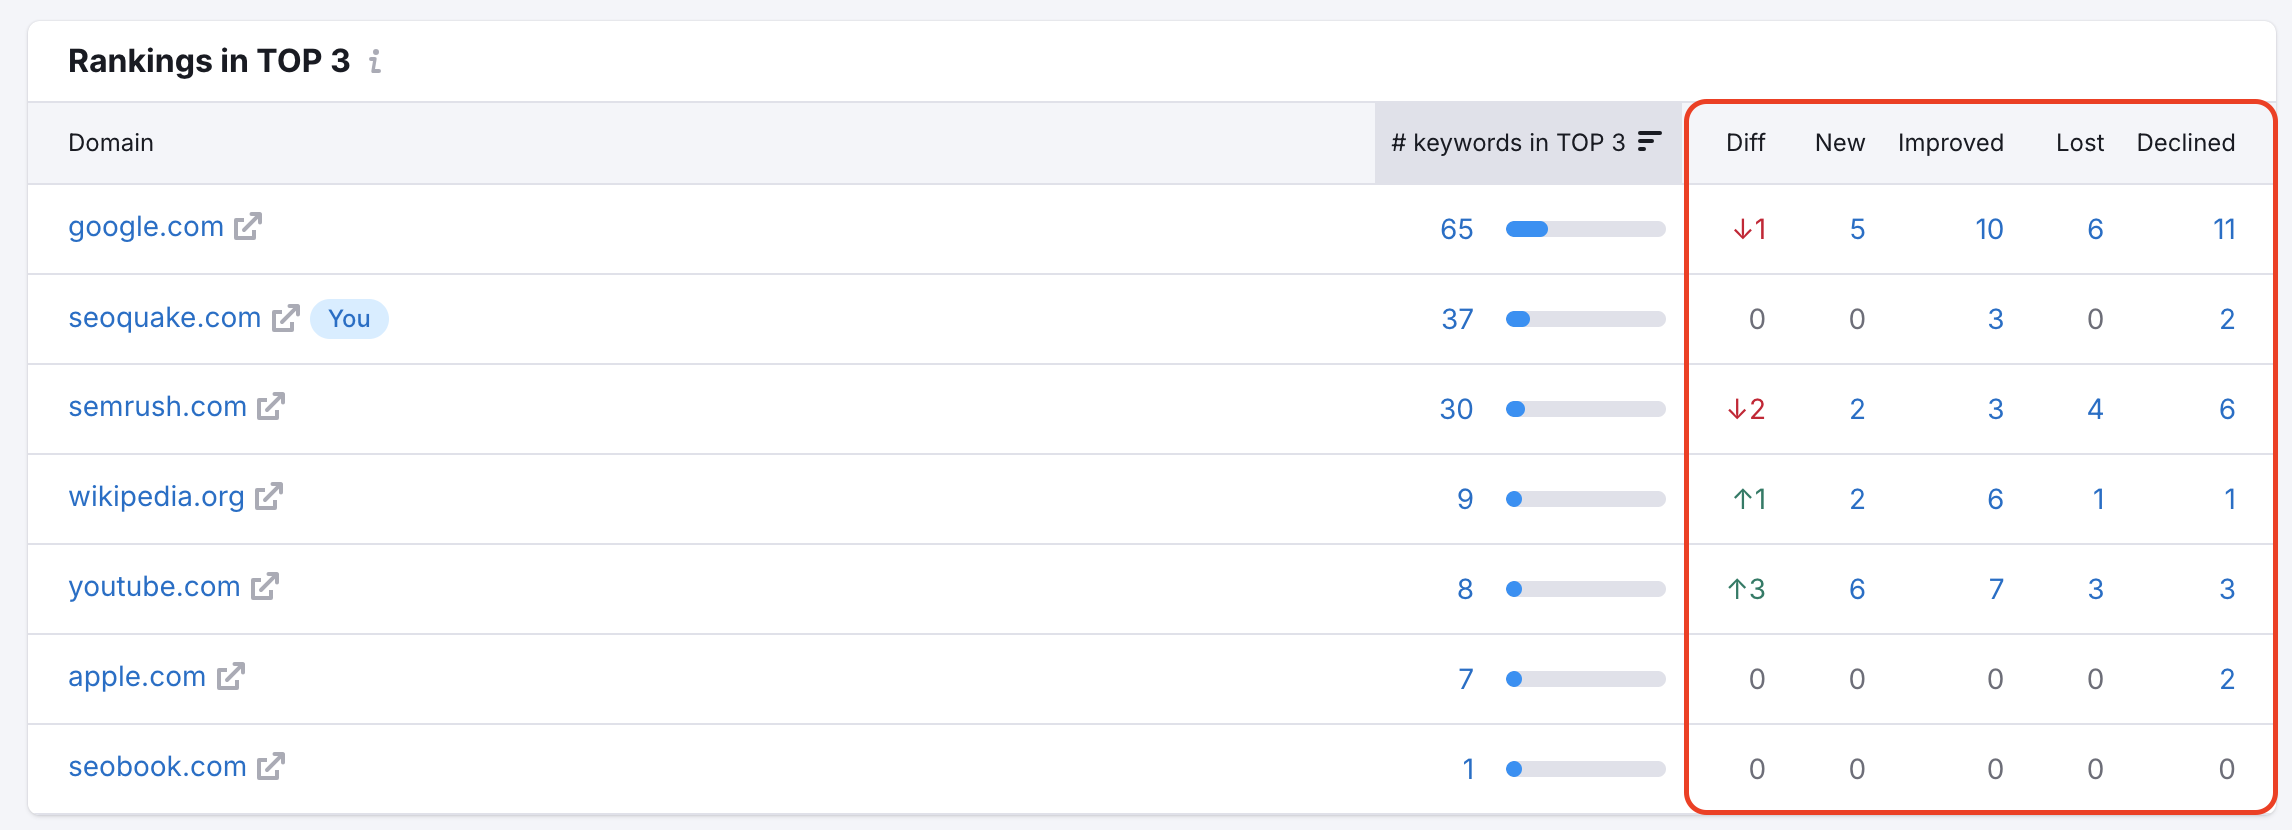Click external link icon next to seobook.com
Screen dimensions: 2292x830
(x=271, y=767)
